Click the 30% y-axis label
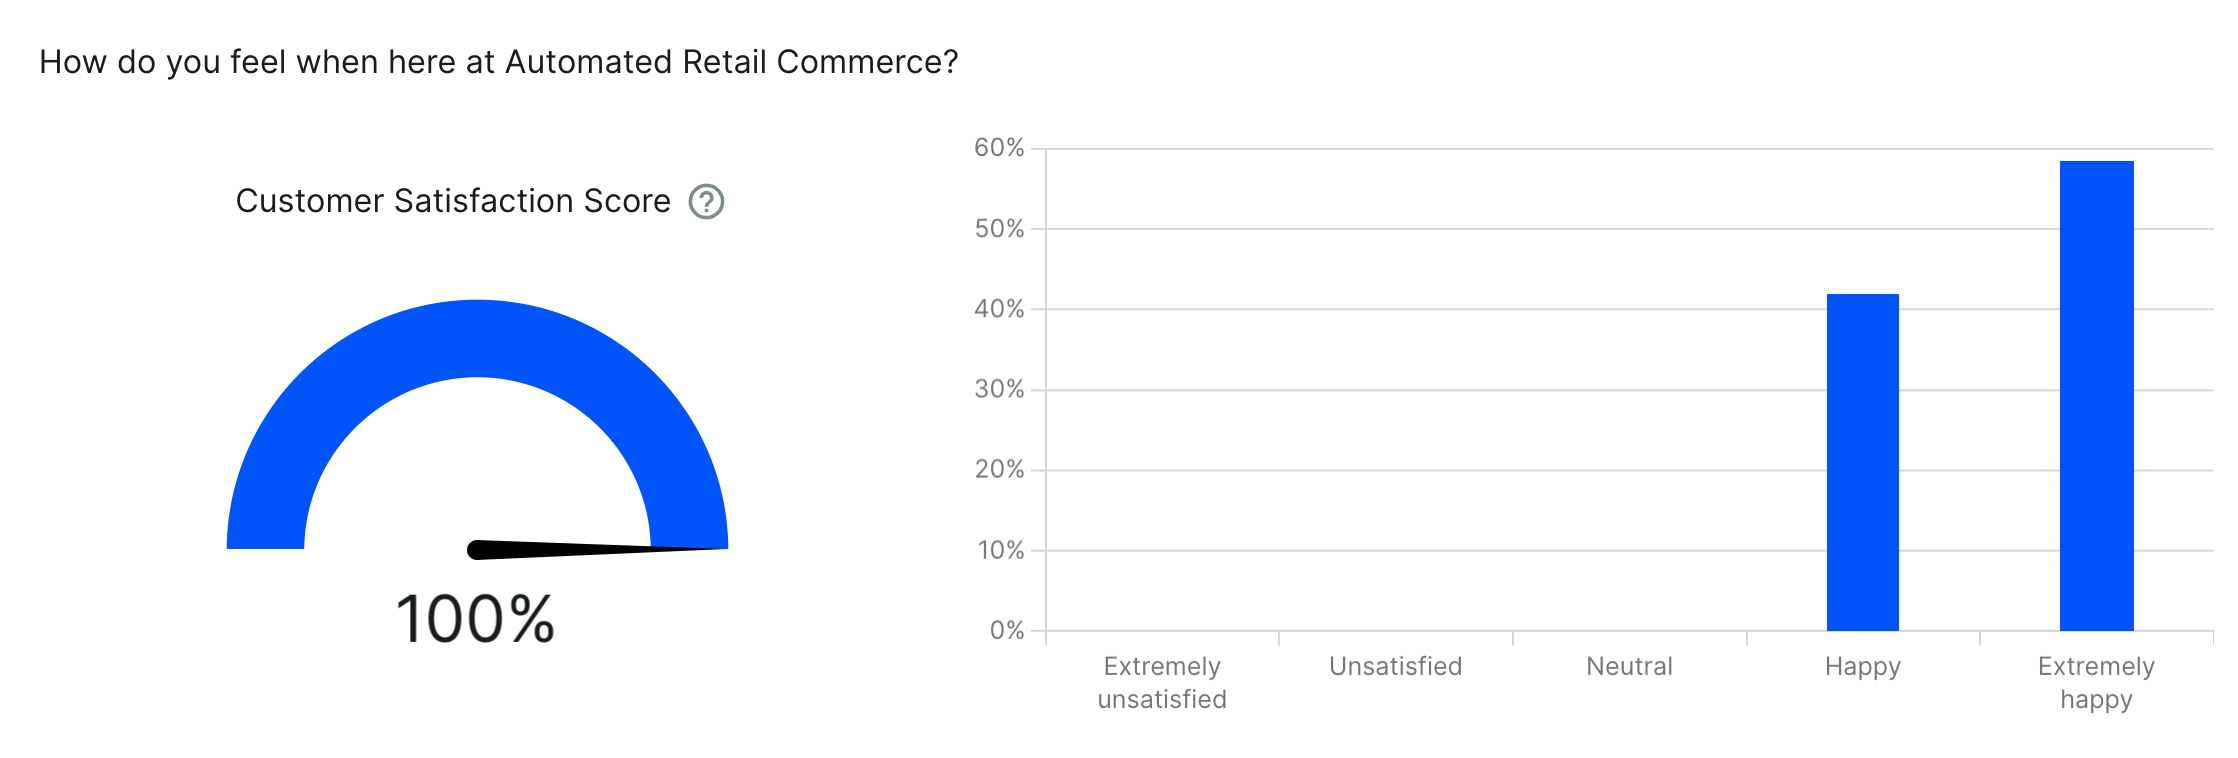The height and width of the screenshot is (758, 2238). [x=999, y=389]
